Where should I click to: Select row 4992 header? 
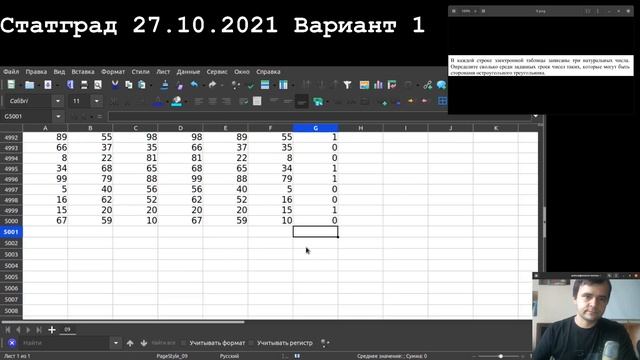tap(11, 137)
